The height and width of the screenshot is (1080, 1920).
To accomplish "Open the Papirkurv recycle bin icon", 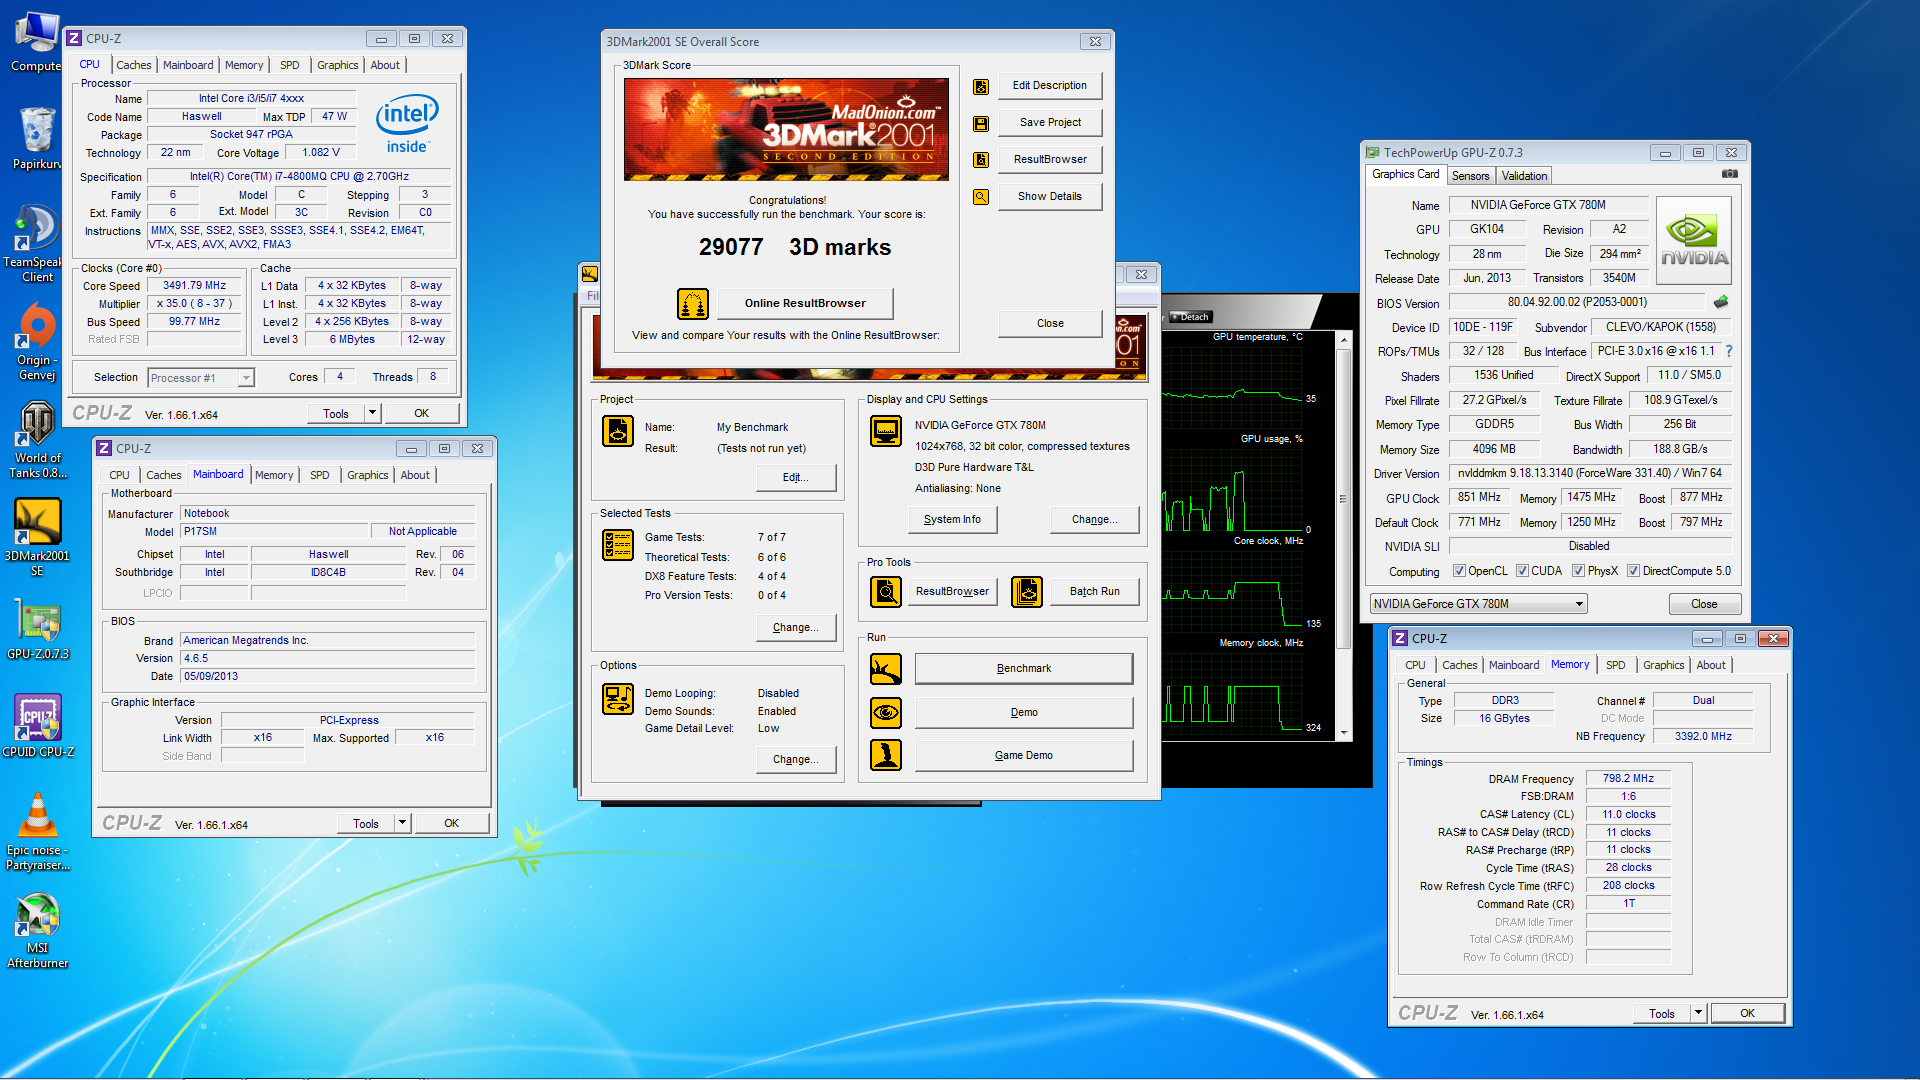I will [36, 138].
